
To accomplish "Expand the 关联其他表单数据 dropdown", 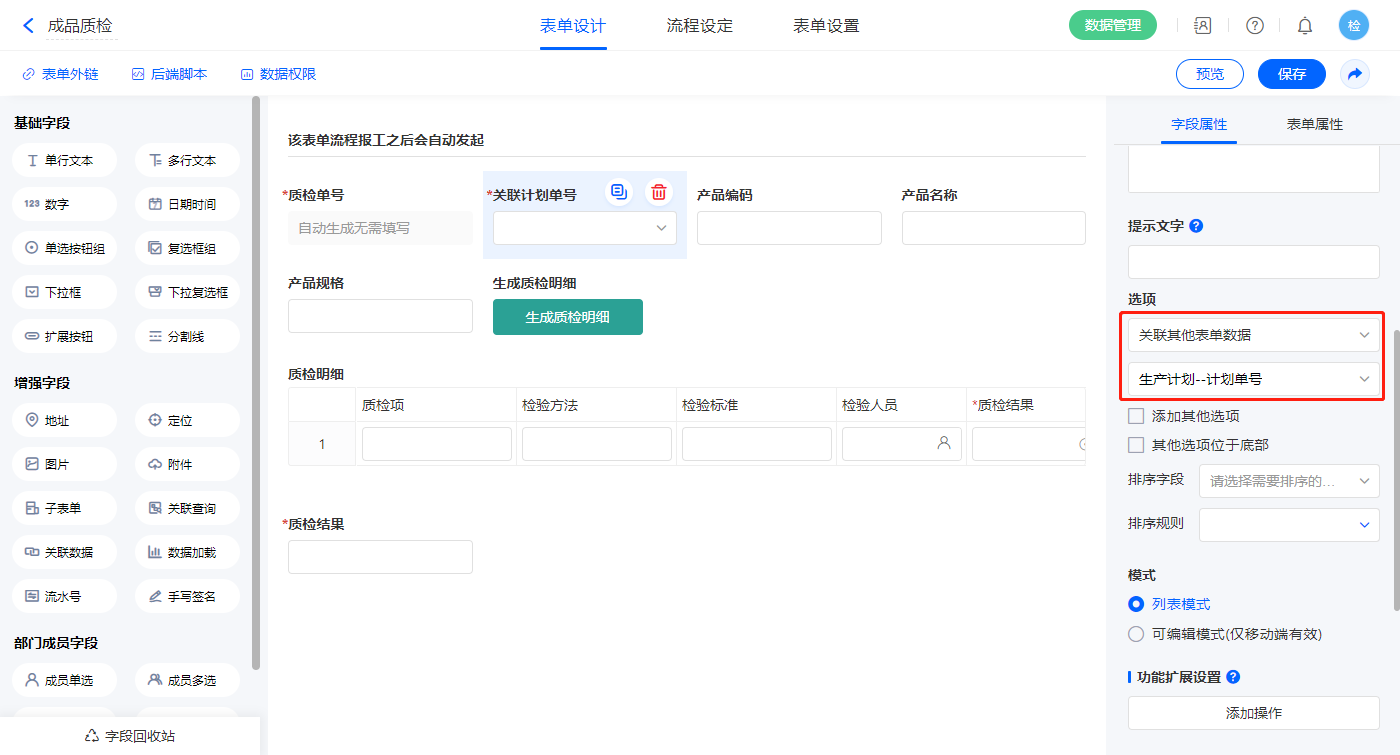I will [1253, 335].
